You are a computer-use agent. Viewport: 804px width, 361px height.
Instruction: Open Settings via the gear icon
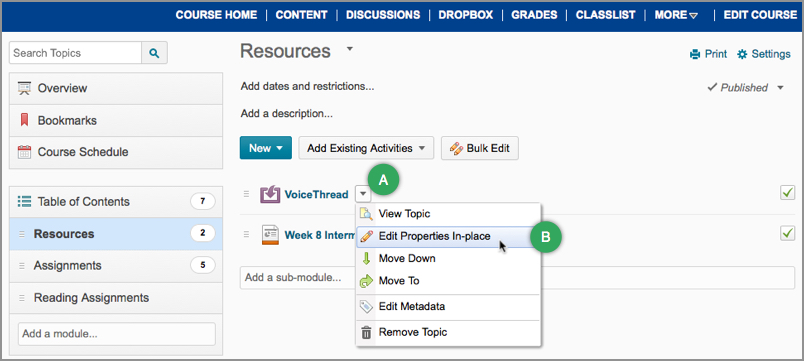pos(741,54)
